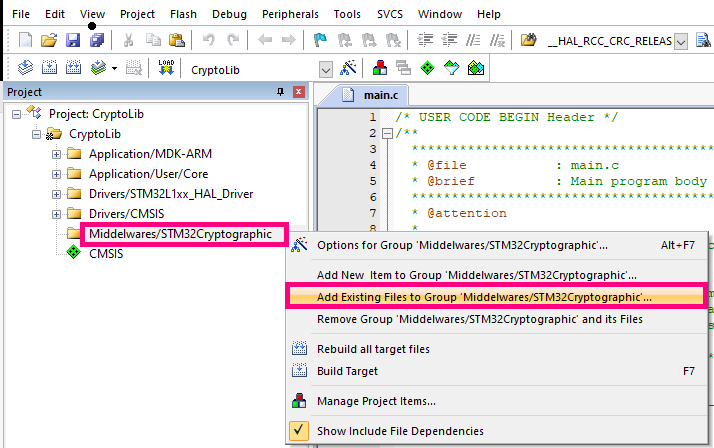Screen dimensions: 714x448
Task: Expand the Application/MDK-ARM group
Action: pyautogui.click(x=56, y=154)
